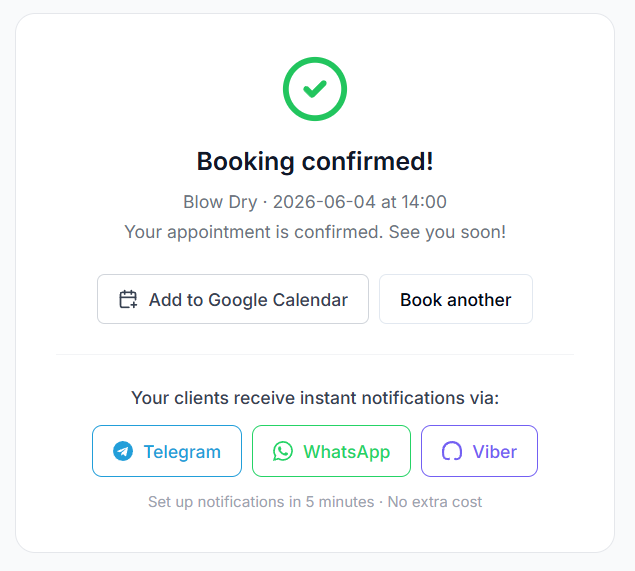The image size is (635, 571).
Task: Click the Your appointment is confirmed text
Action: 254,232
